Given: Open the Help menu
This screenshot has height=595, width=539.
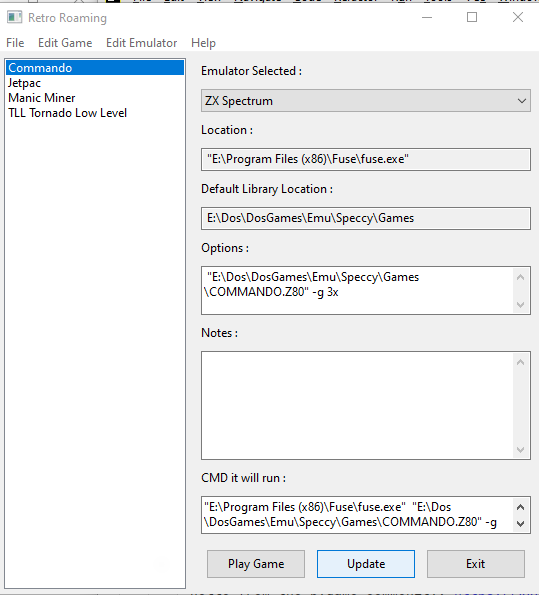Looking at the screenshot, I should pos(203,43).
